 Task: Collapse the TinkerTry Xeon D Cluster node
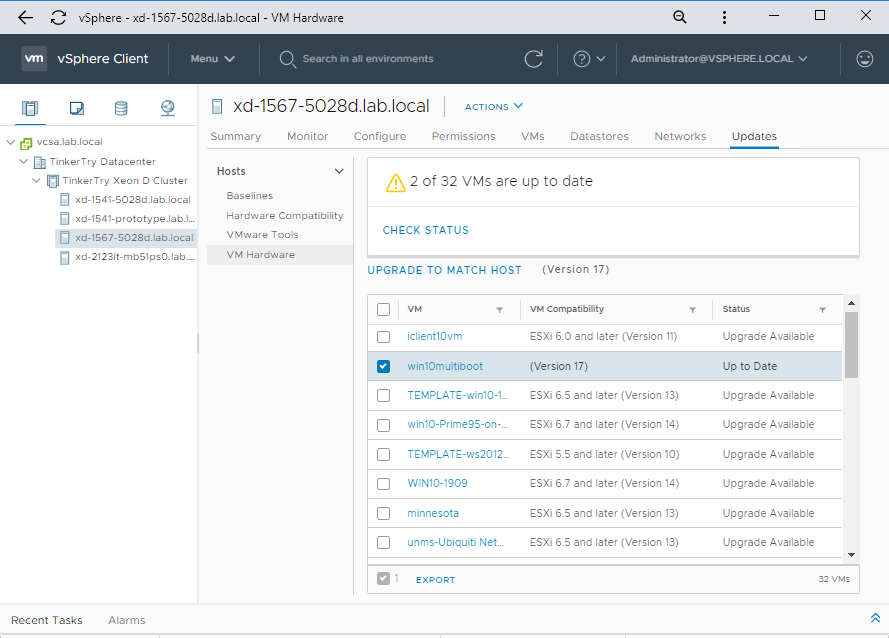click(x=37, y=180)
